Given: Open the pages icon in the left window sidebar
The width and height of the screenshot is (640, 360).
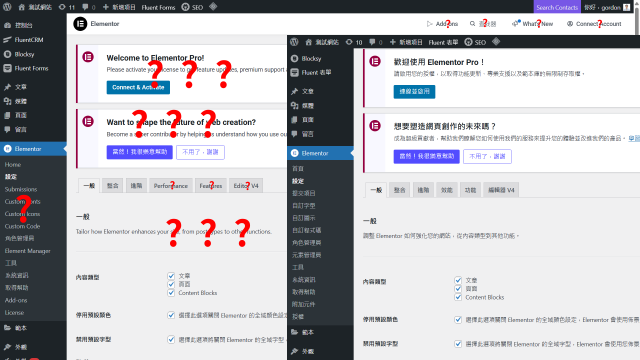Looking at the screenshot, I should coord(7,116).
